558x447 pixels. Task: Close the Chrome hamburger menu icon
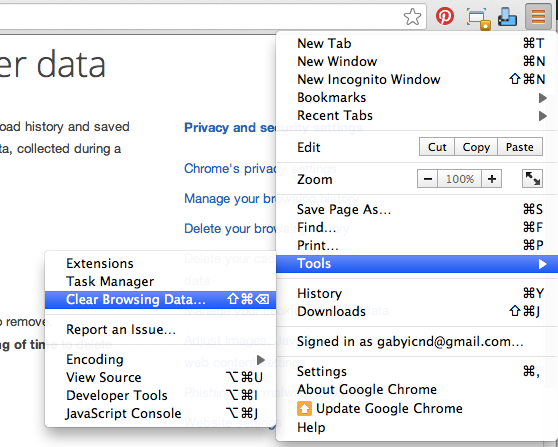pyautogui.click(x=538, y=16)
